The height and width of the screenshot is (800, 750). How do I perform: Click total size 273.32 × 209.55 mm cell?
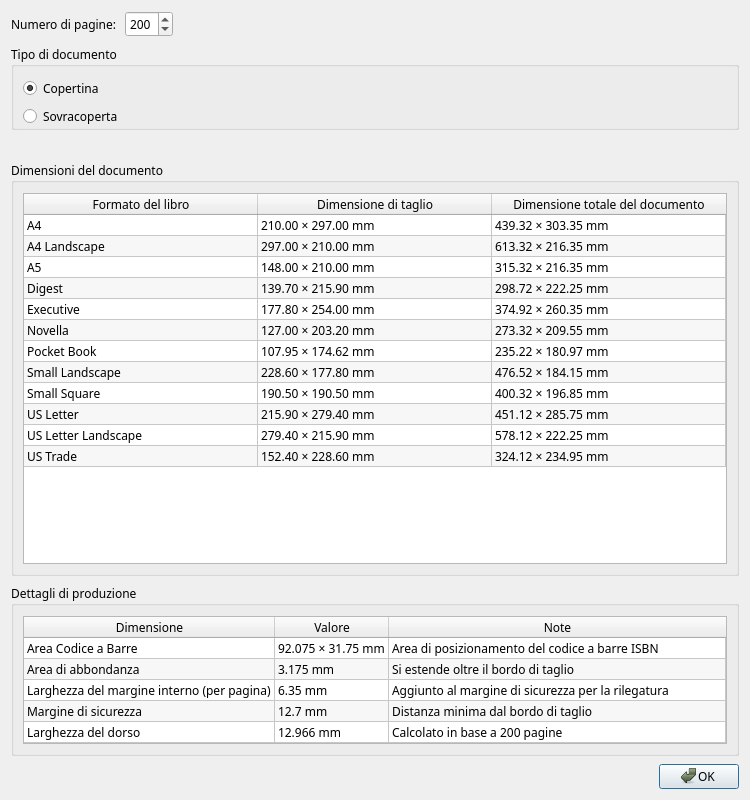point(609,330)
